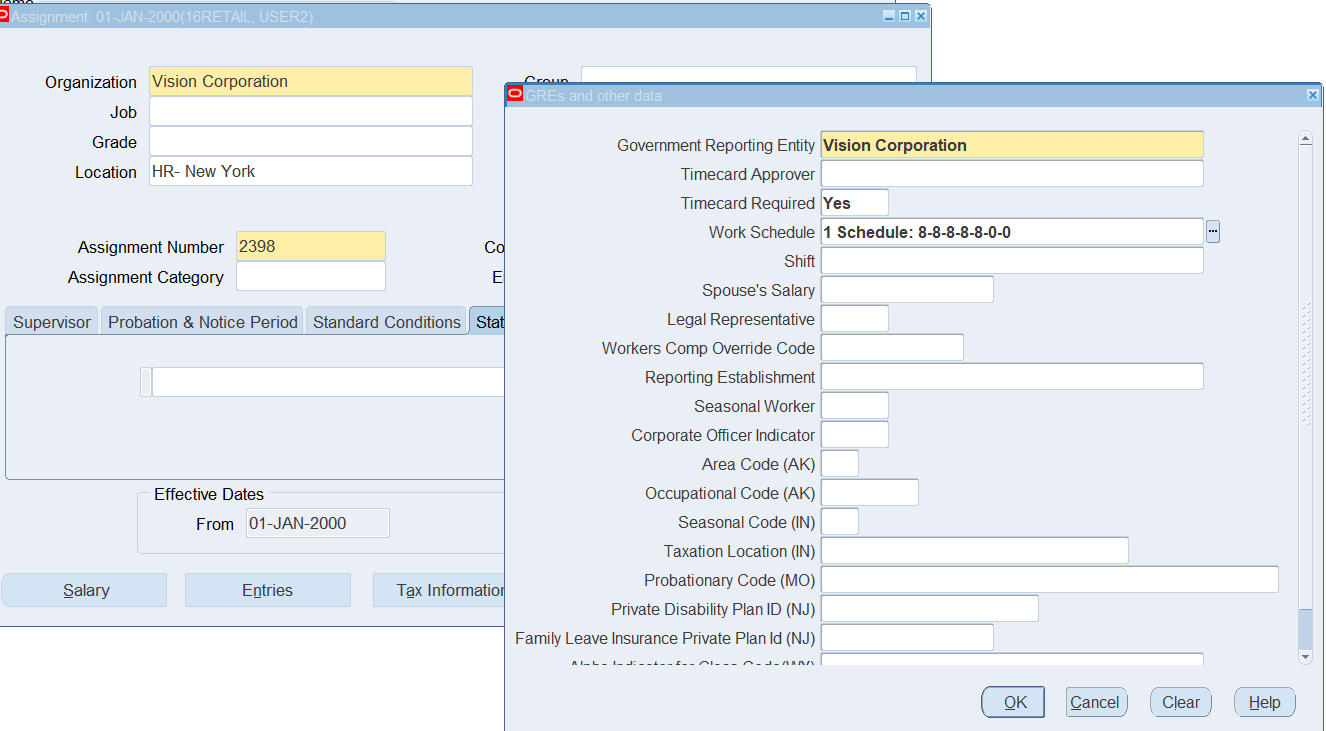Click the Oracle icon in the Assignment window title bar
This screenshot has height=731, width=1326.
pos(4,15)
